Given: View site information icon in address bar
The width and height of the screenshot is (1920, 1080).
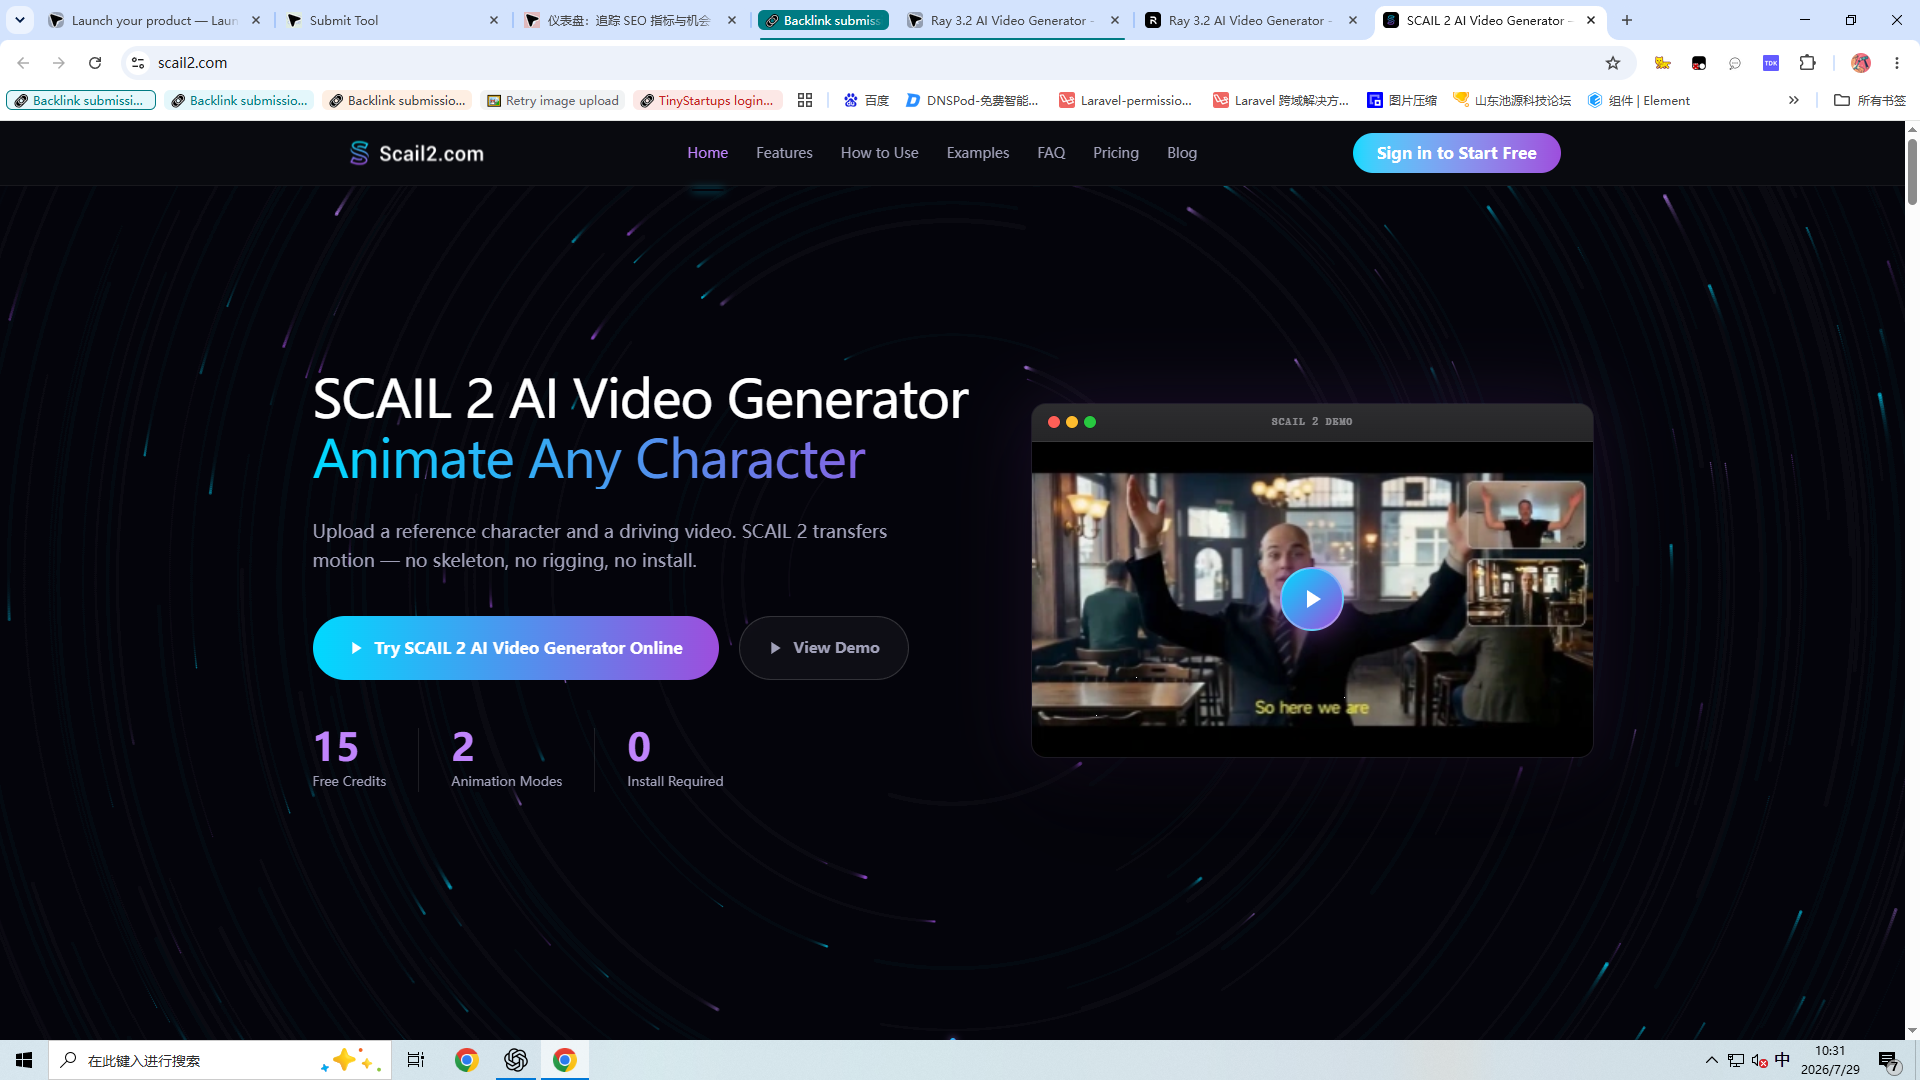Looking at the screenshot, I should coord(138,63).
